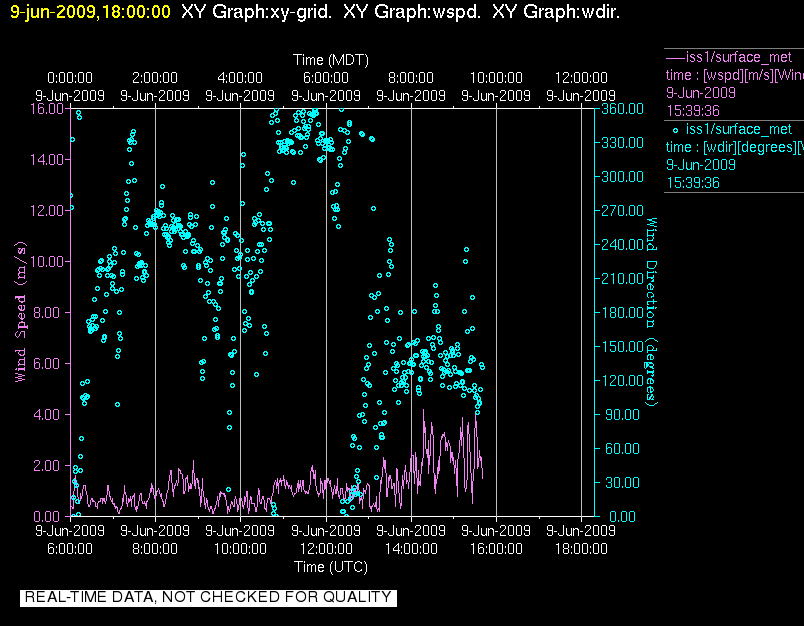Select the 4:00:00 tick on the MDT axis

click(240, 78)
